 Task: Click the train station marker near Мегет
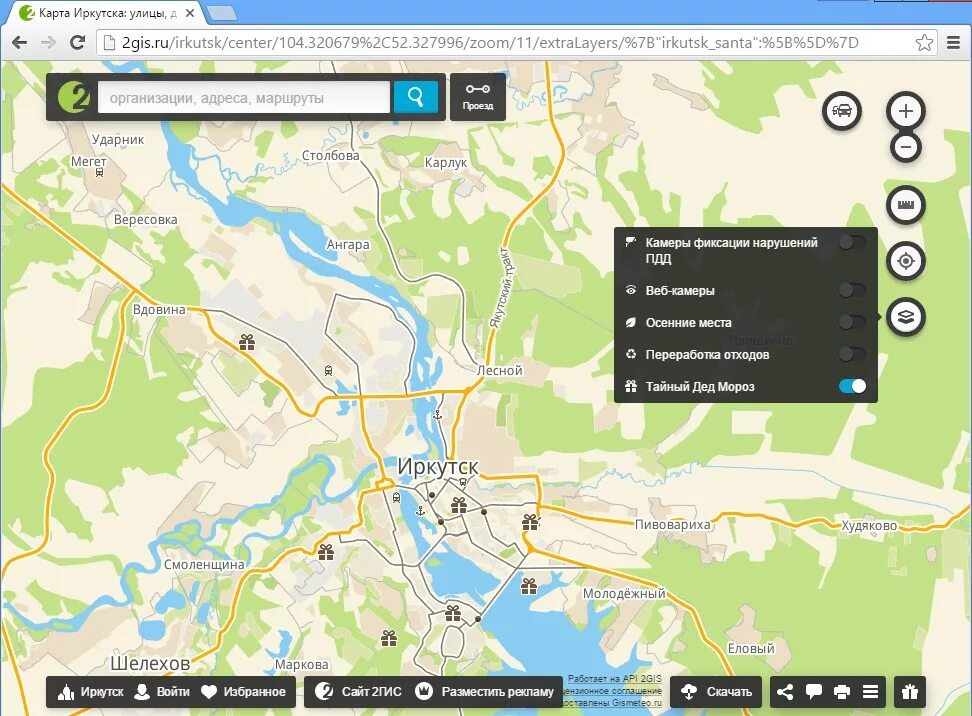pos(99,173)
